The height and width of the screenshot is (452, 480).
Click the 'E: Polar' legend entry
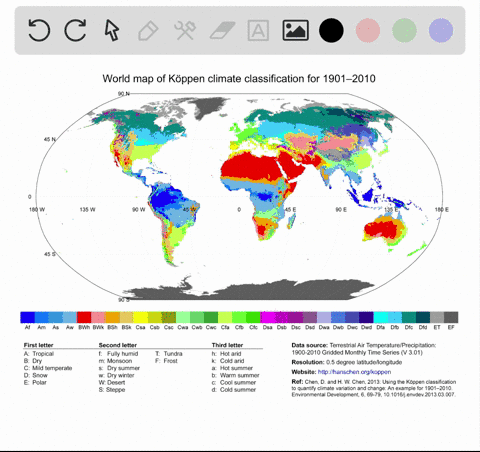(x=35, y=382)
